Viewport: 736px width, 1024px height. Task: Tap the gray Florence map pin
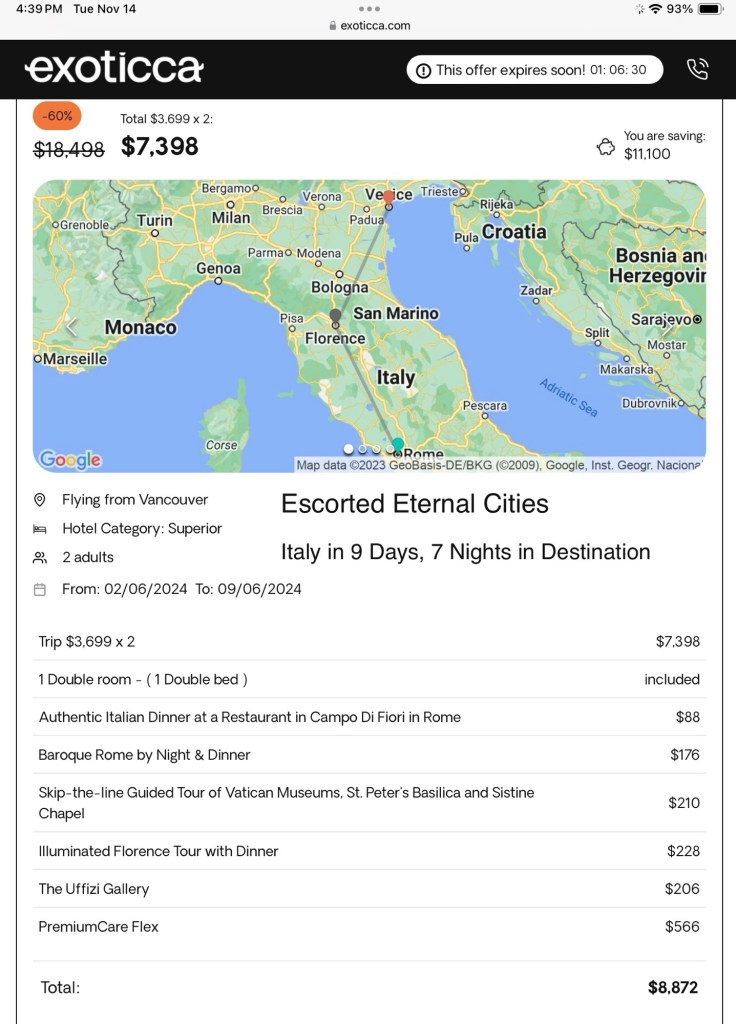pos(335,317)
